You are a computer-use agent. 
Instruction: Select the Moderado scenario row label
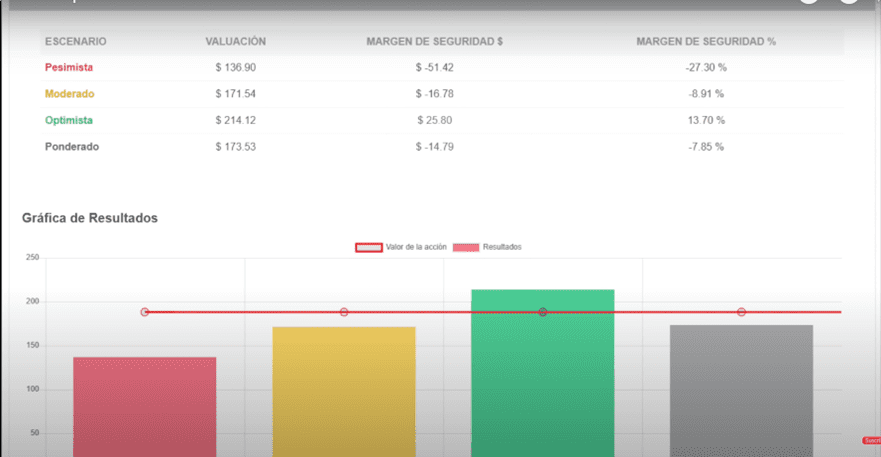[69, 94]
